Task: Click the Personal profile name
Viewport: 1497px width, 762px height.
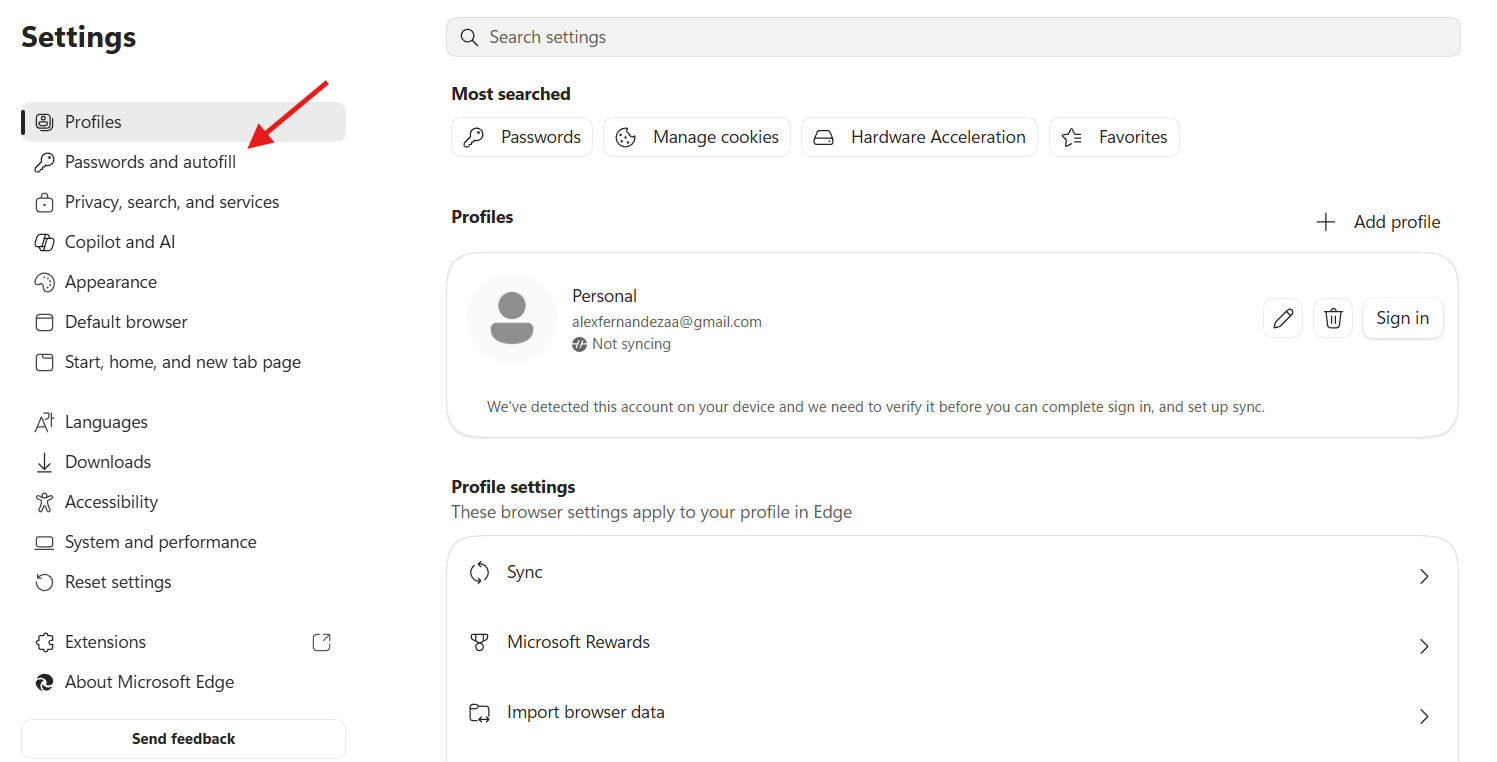Action: pyautogui.click(x=604, y=296)
